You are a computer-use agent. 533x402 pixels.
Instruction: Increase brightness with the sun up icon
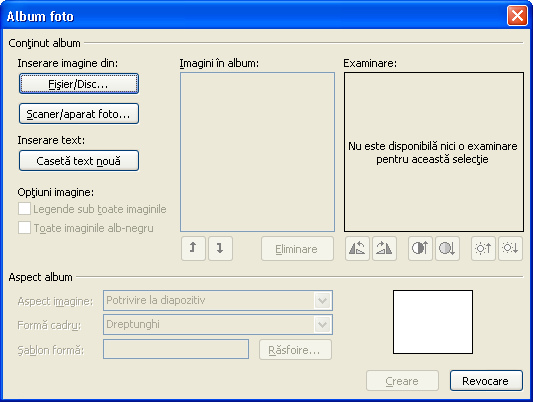click(x=483, y=249)
